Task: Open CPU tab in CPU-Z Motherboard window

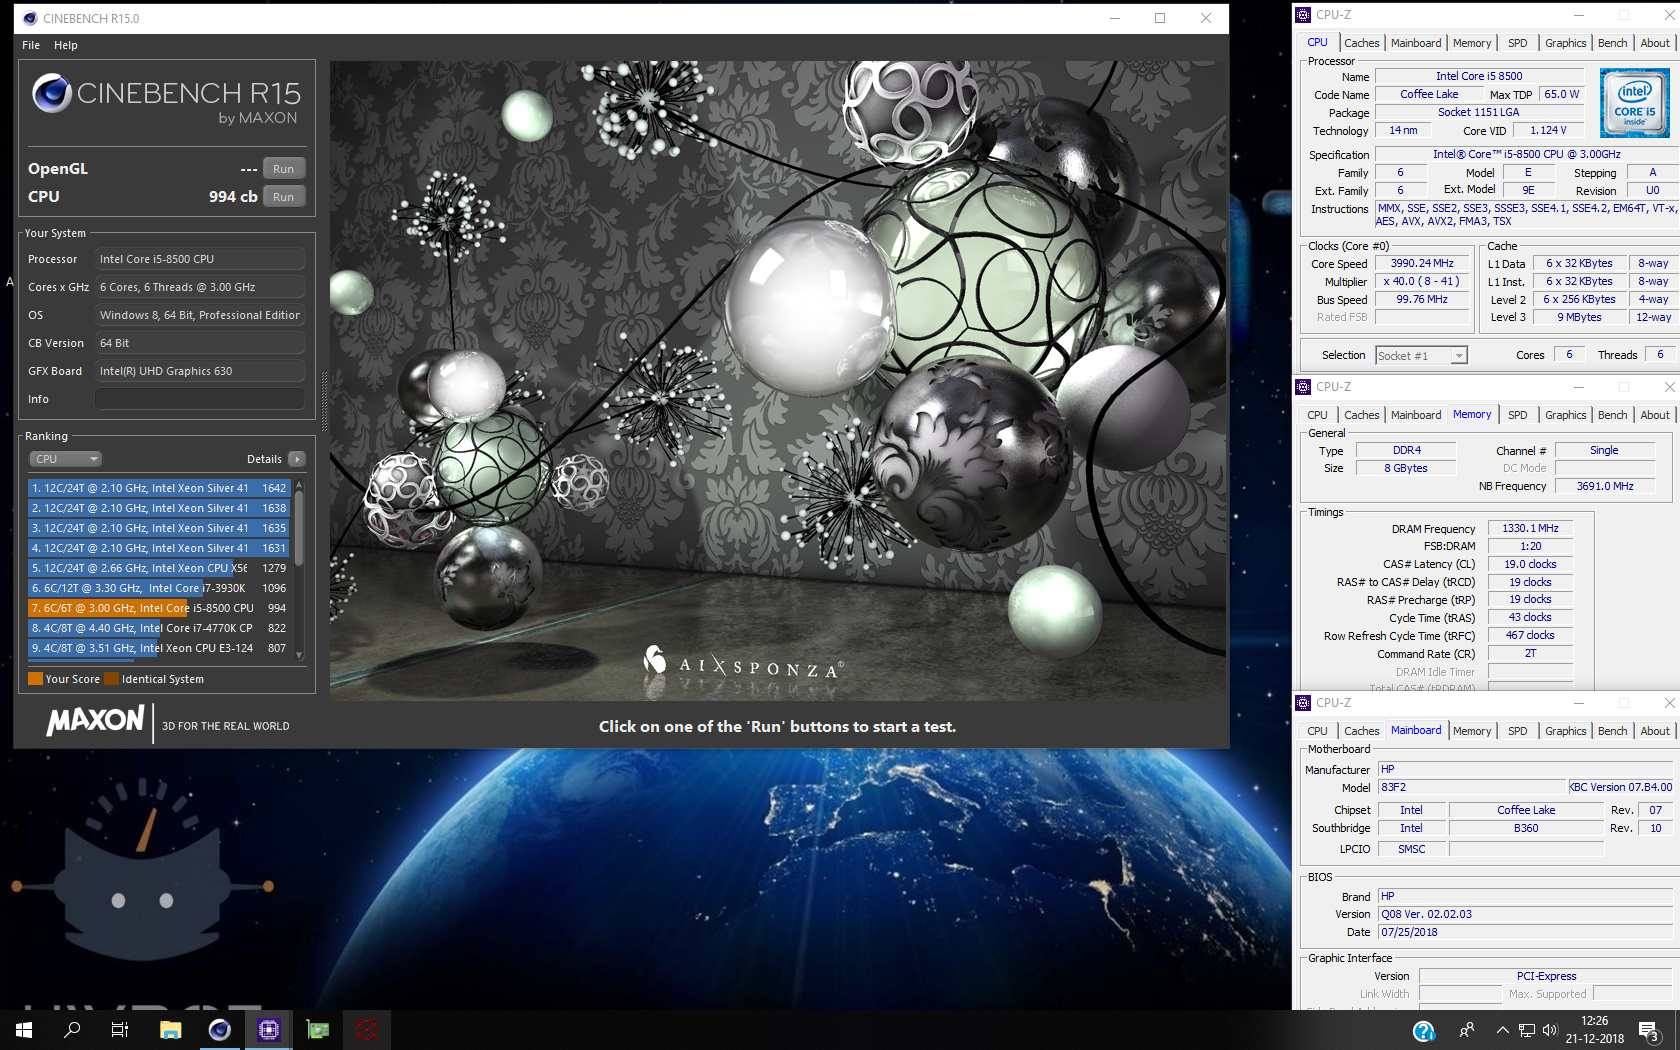Action: [x=1317, y=731]
